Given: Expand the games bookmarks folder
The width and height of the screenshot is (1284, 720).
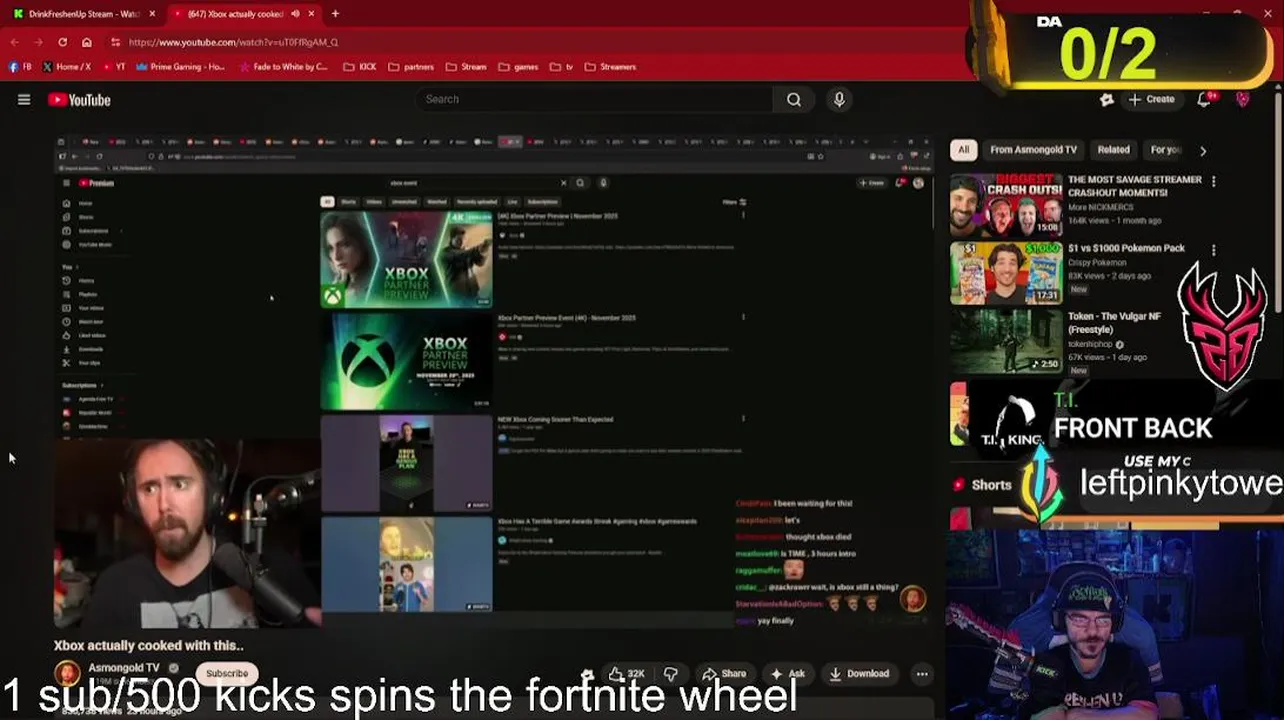Looking at the screenshot, I should 518,67.
